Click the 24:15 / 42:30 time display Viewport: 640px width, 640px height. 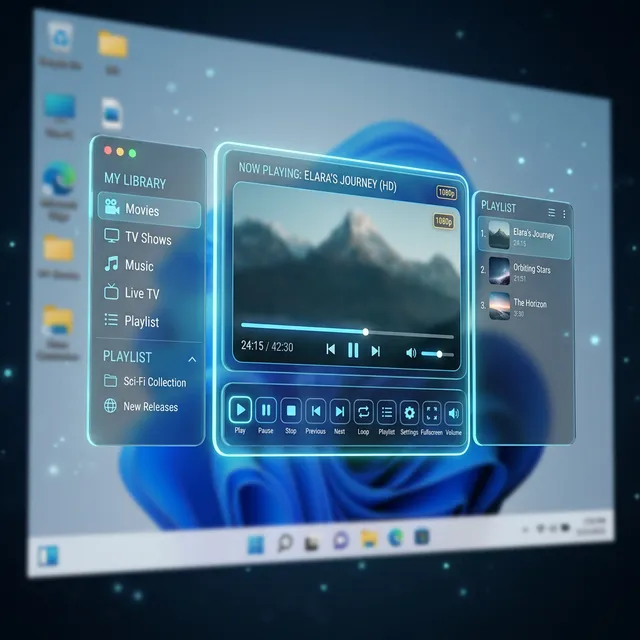(x=267, y=347)
